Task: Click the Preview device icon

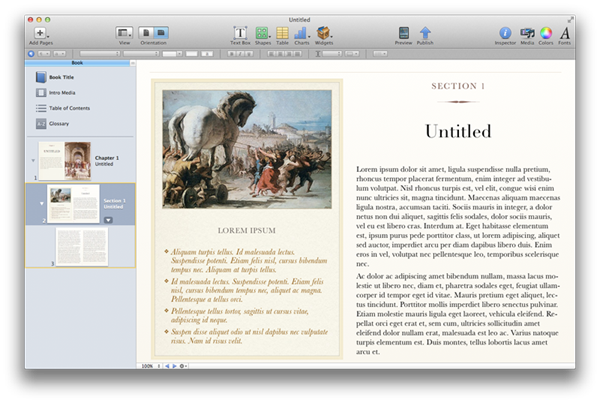Action: [x=404, y=33]
